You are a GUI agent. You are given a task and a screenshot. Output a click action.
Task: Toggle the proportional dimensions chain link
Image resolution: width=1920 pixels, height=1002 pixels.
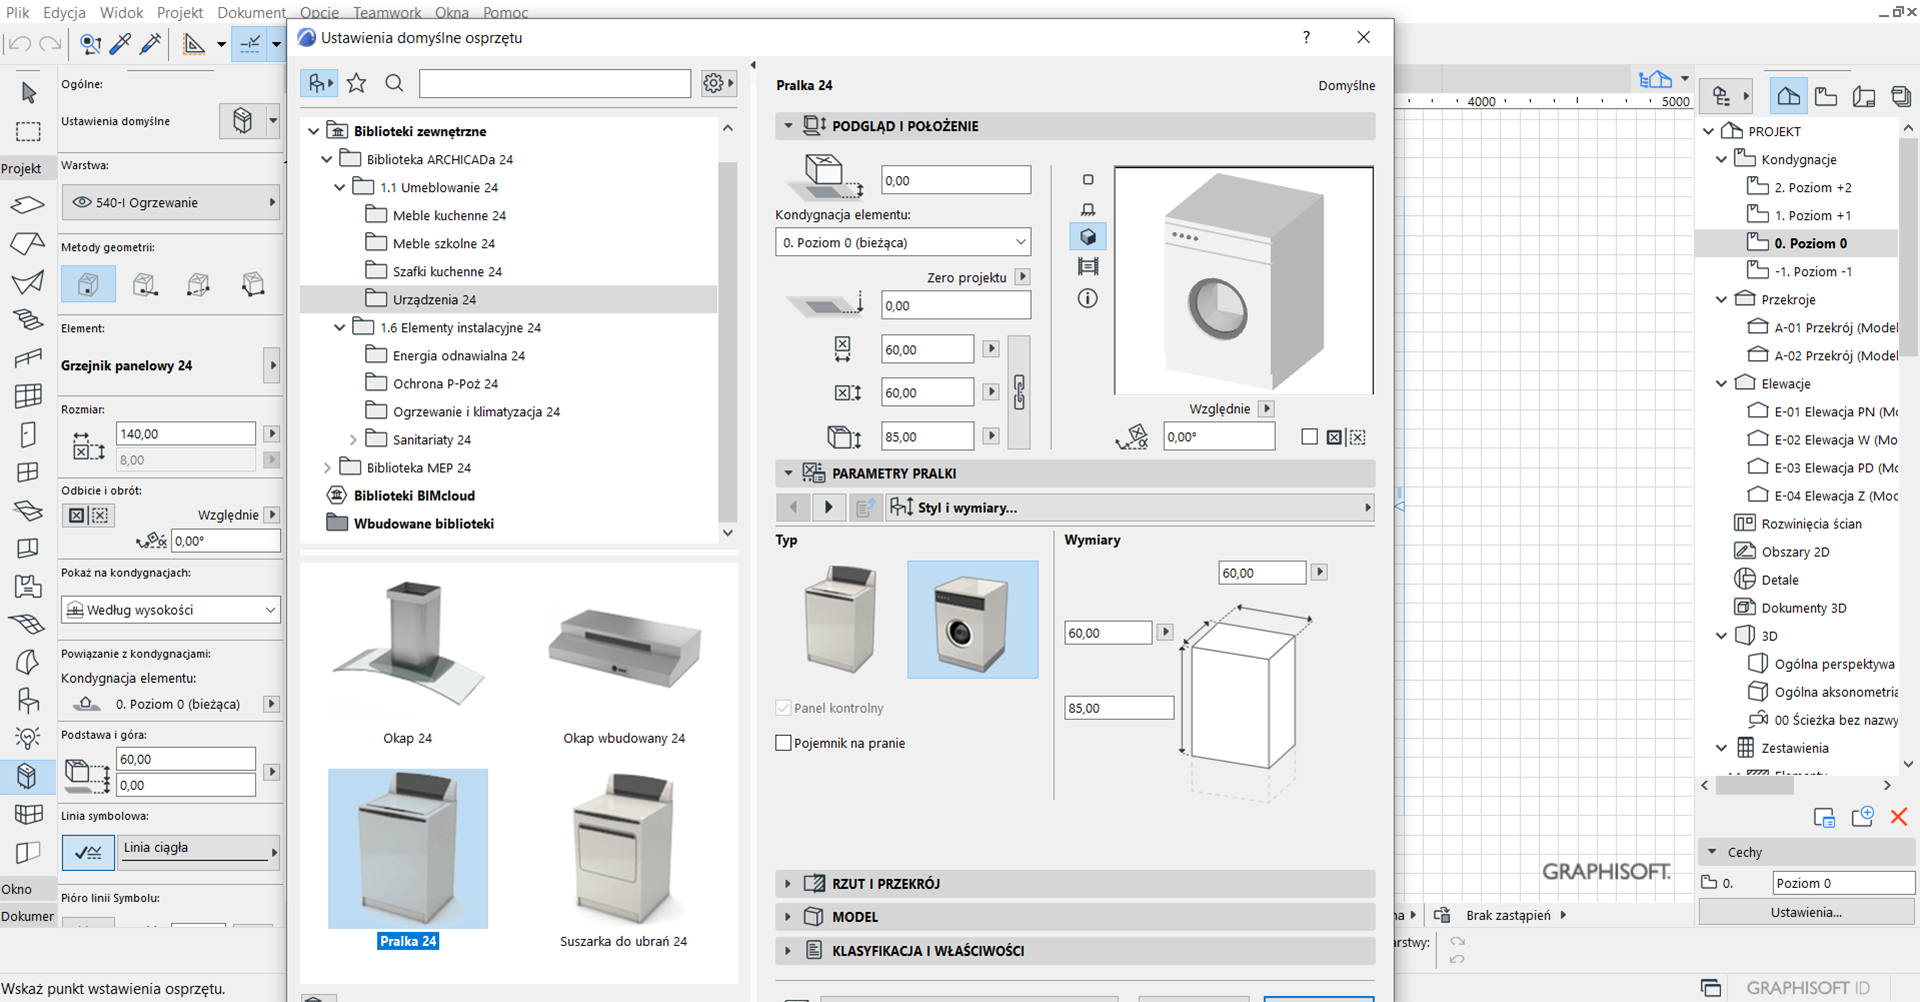pos(1018,392)
